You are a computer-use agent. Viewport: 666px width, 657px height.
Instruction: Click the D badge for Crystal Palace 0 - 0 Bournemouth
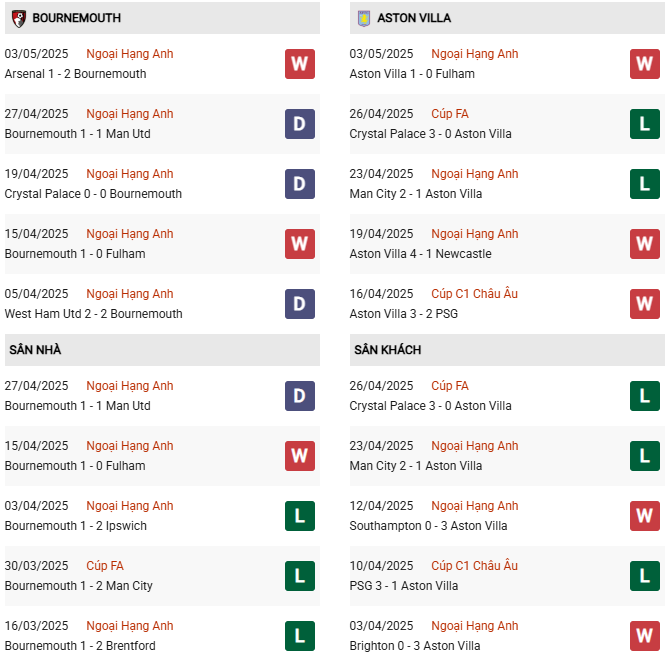point(299,184)
